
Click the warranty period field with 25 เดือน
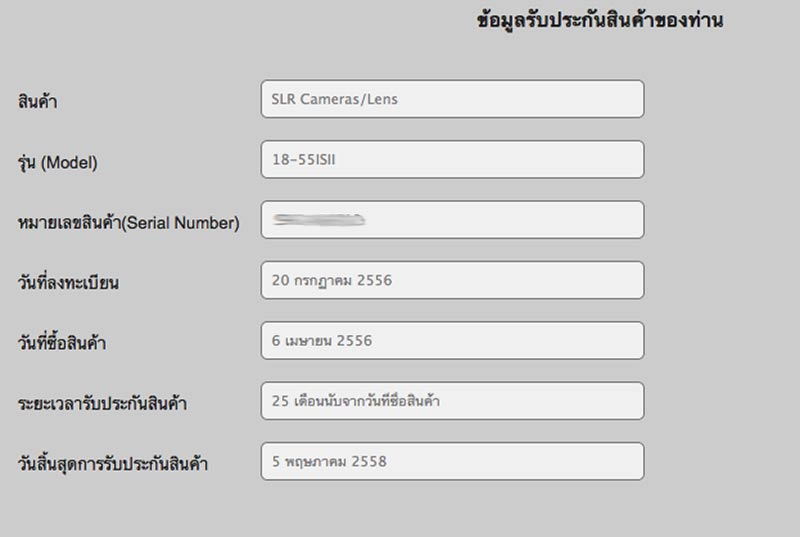[452, 401]
